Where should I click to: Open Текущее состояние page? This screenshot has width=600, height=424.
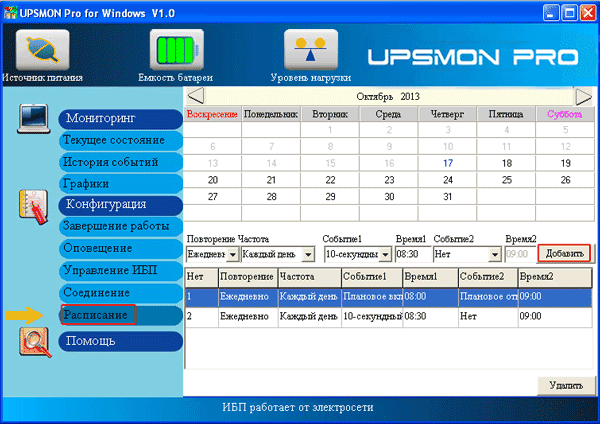click(121, 140)
